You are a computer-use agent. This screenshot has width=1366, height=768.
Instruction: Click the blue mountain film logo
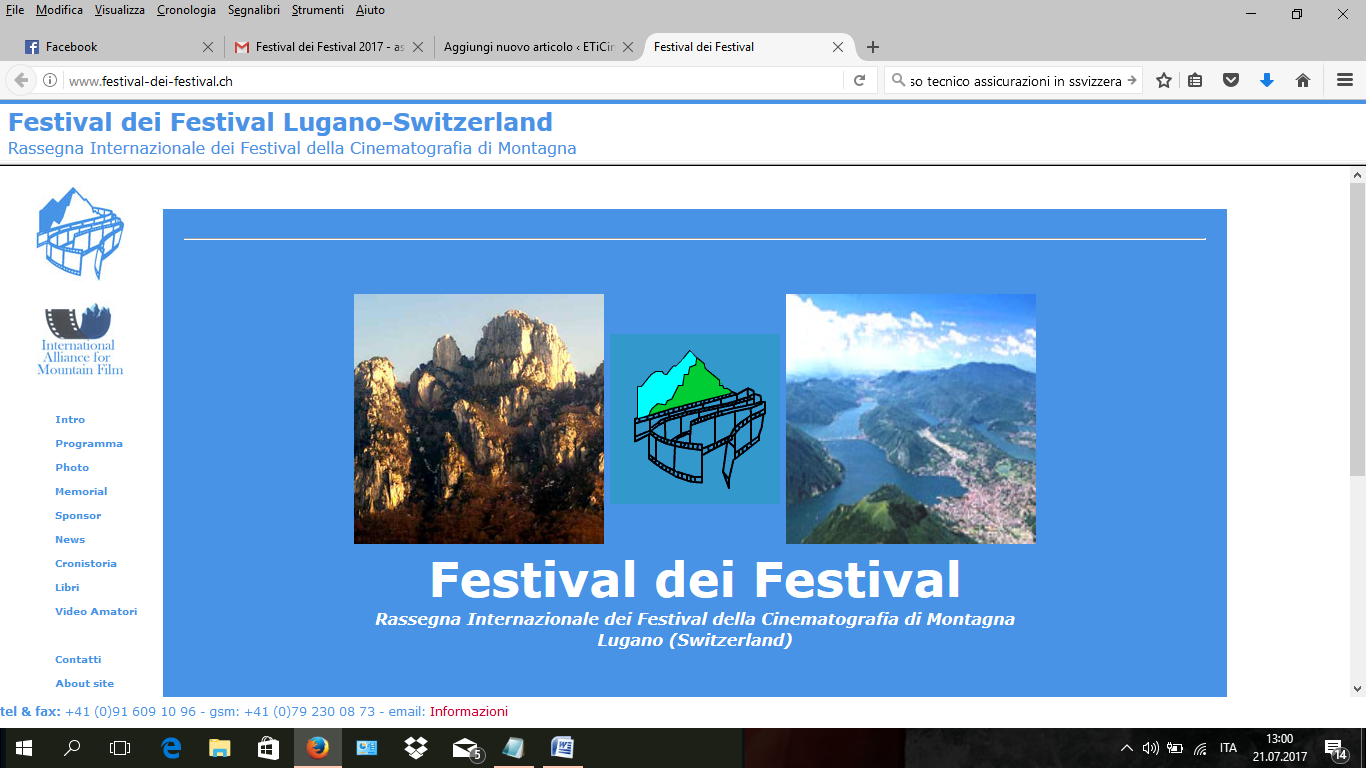(80, 233)
